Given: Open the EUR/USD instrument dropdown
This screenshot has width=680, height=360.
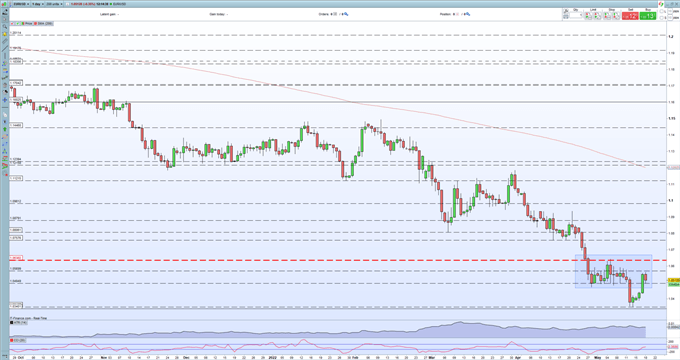Looking at the screenshot, I should coord(20,4).
